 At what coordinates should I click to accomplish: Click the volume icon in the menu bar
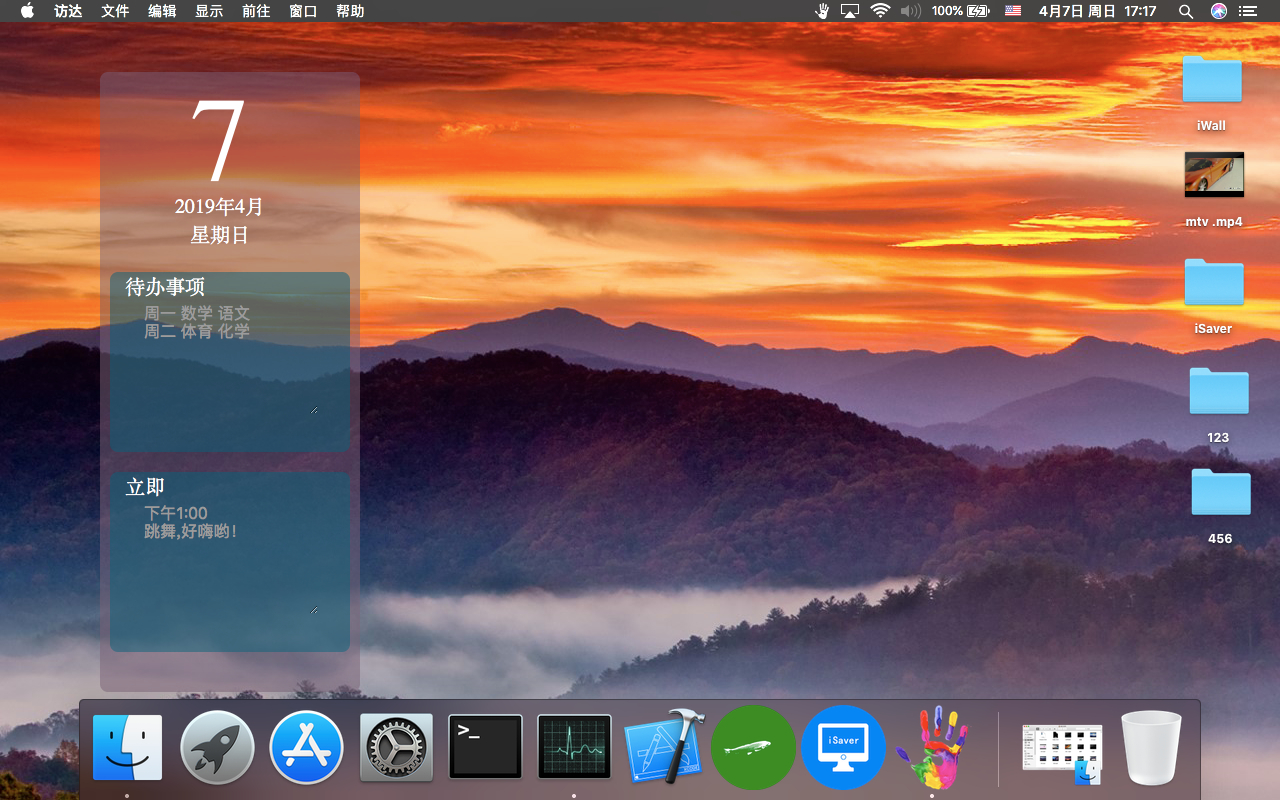pos(910,11)
